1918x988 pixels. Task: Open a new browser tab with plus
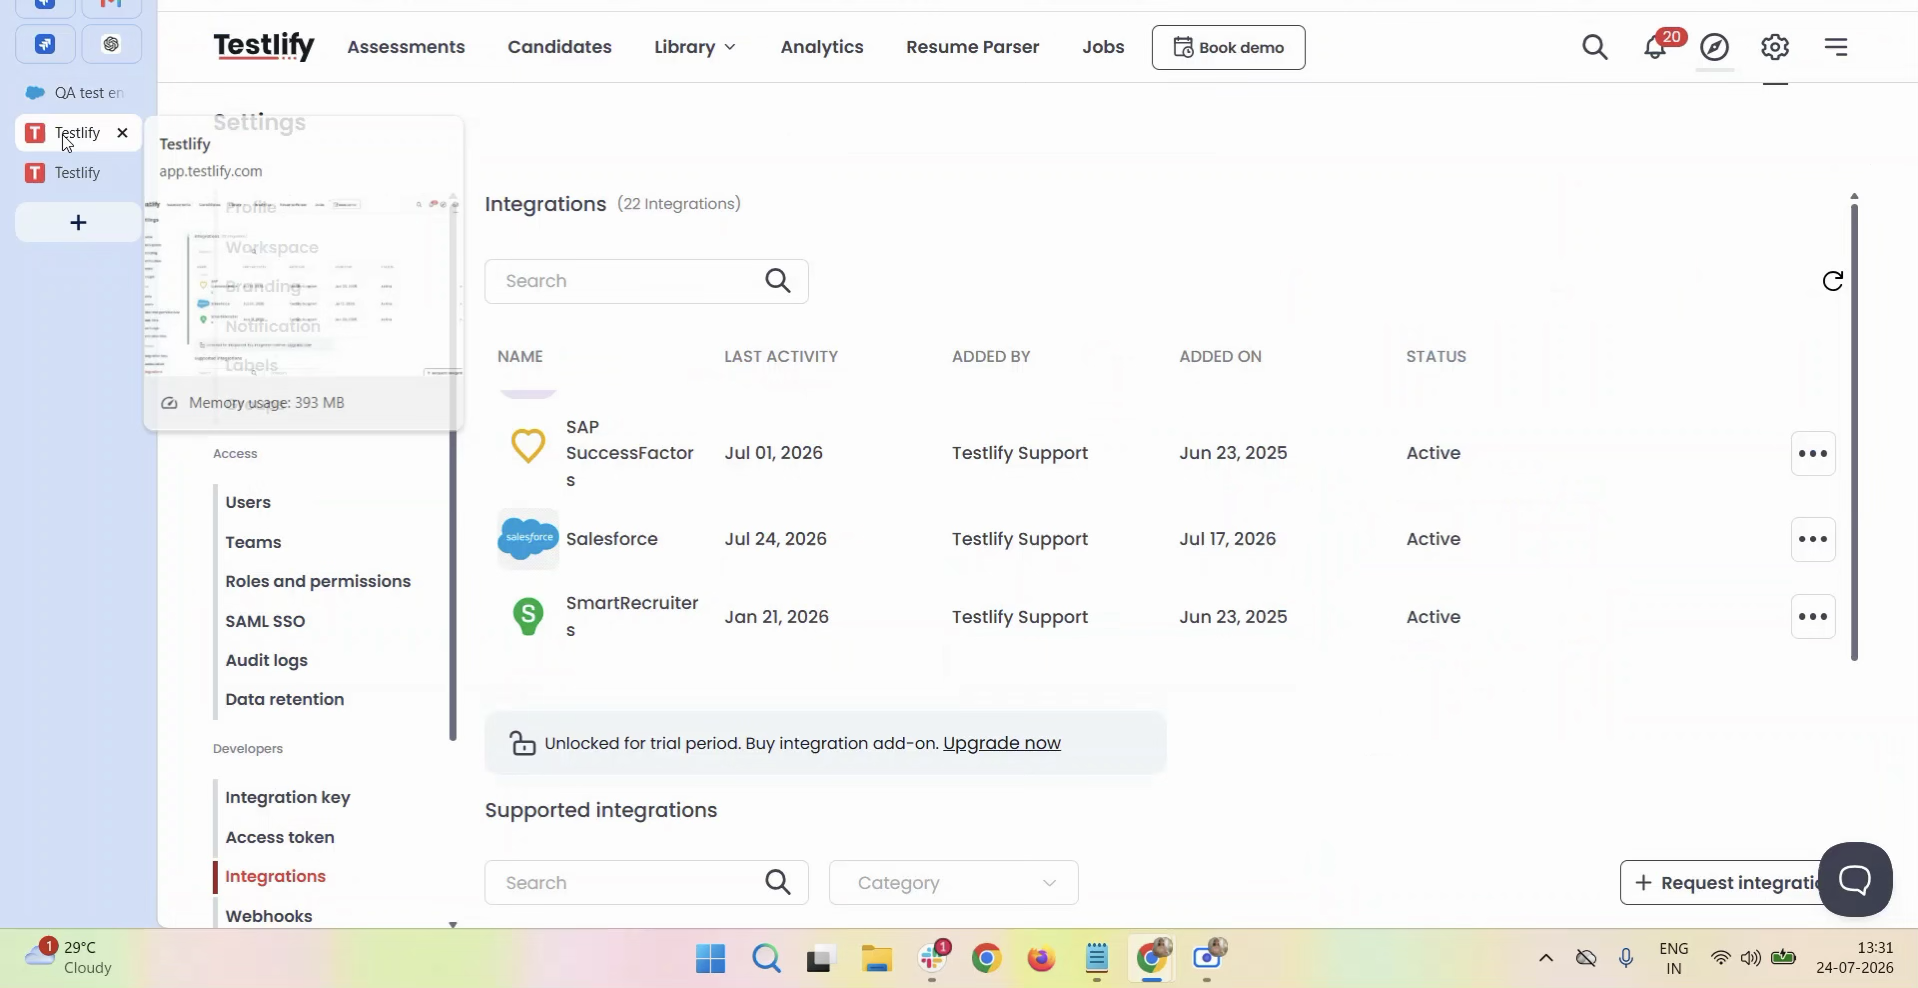click(x=78, y=222)
